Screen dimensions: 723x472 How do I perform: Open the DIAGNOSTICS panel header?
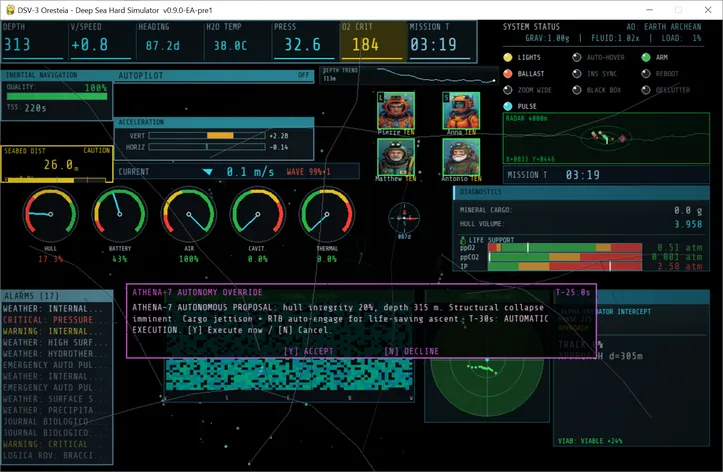(x=581, y=192)
